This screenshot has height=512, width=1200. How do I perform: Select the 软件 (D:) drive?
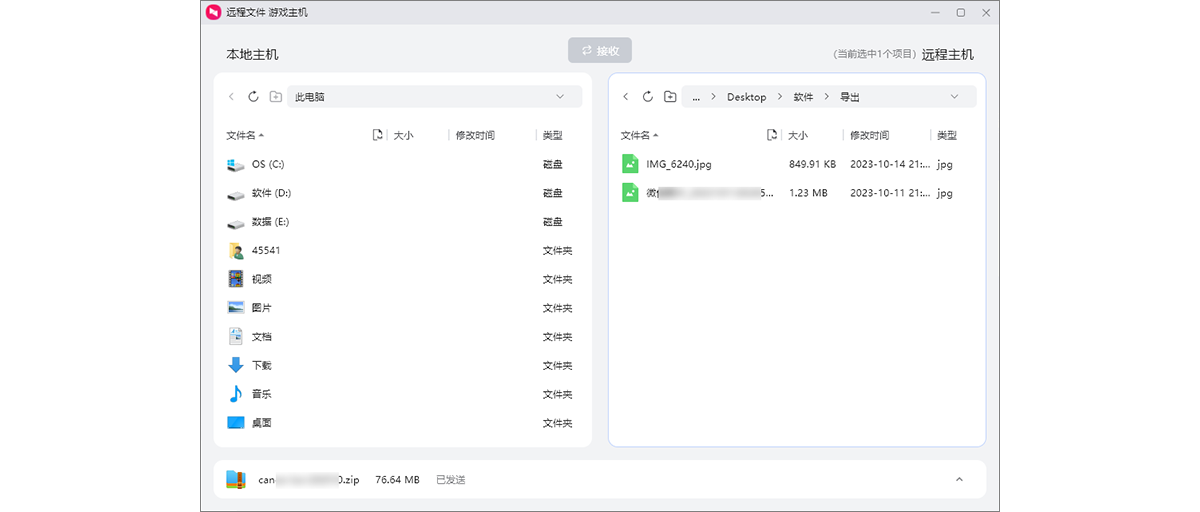402,193
